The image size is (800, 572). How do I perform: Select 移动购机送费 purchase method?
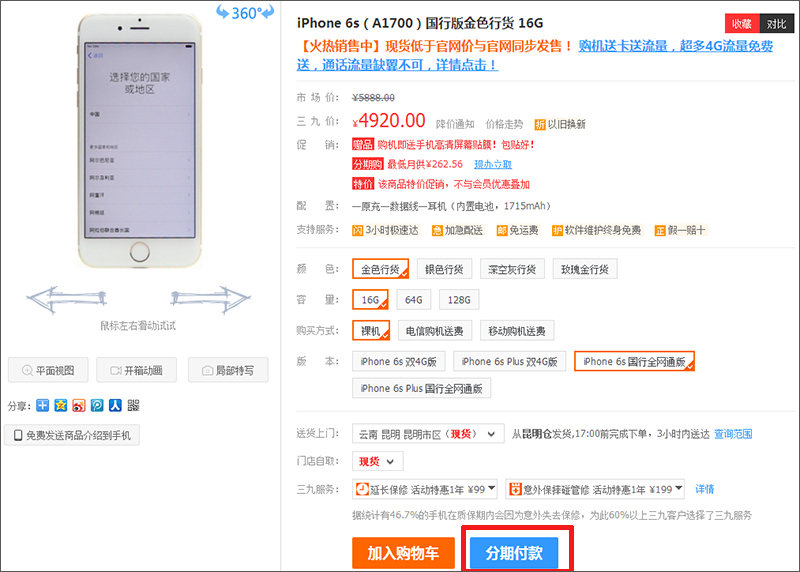pyautogui.click(x=517, y=331)
